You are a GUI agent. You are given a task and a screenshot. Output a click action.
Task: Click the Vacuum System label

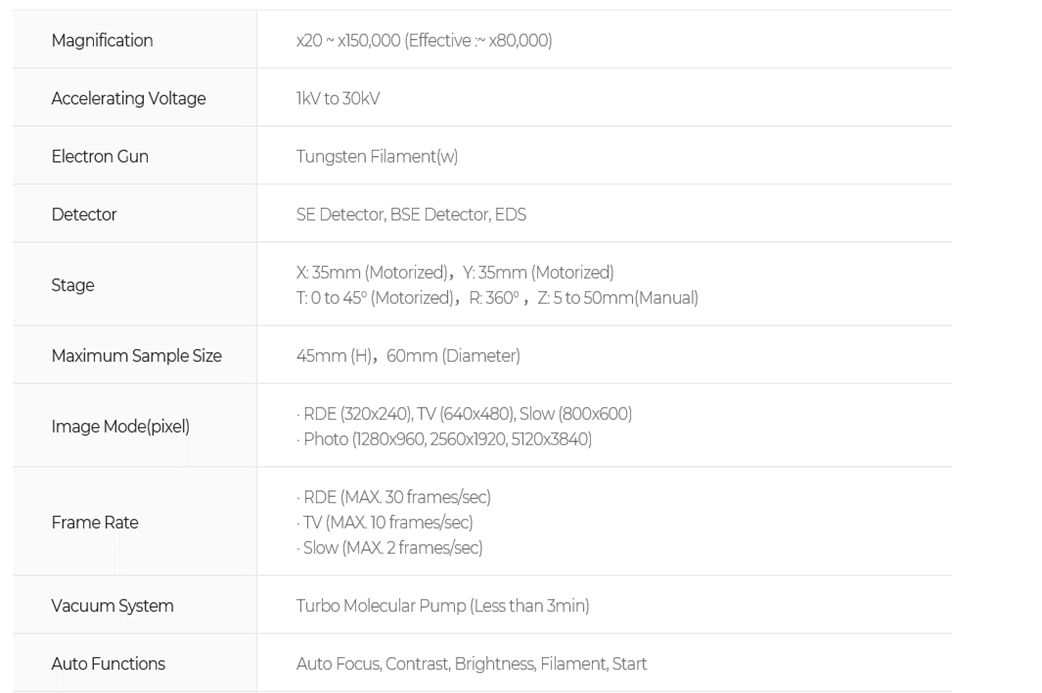113,606
